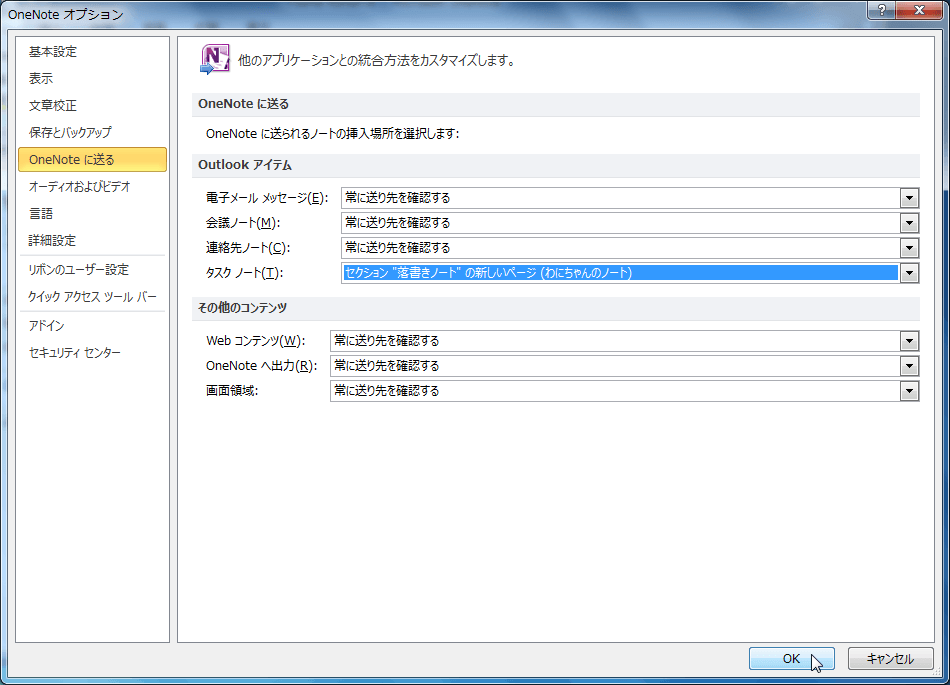Image resolution: width=950 pixels, height=685 pixels.
Task: Select the OneNote に送る category
Action: click(92, 159)
